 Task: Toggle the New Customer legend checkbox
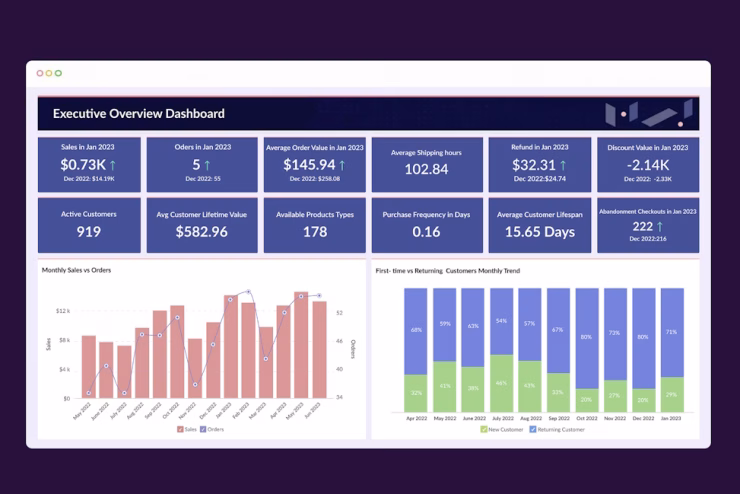click(x=483, y=429)
